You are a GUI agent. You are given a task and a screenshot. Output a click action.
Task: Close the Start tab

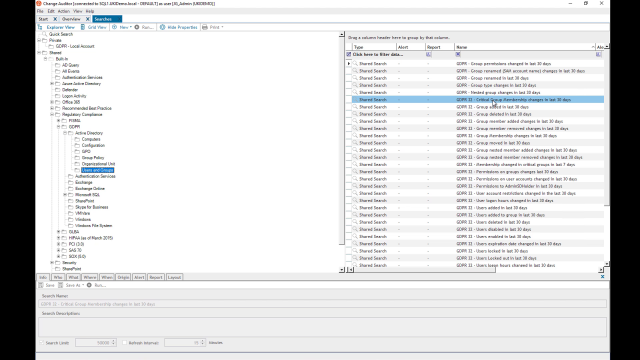[x=55, y=19]
